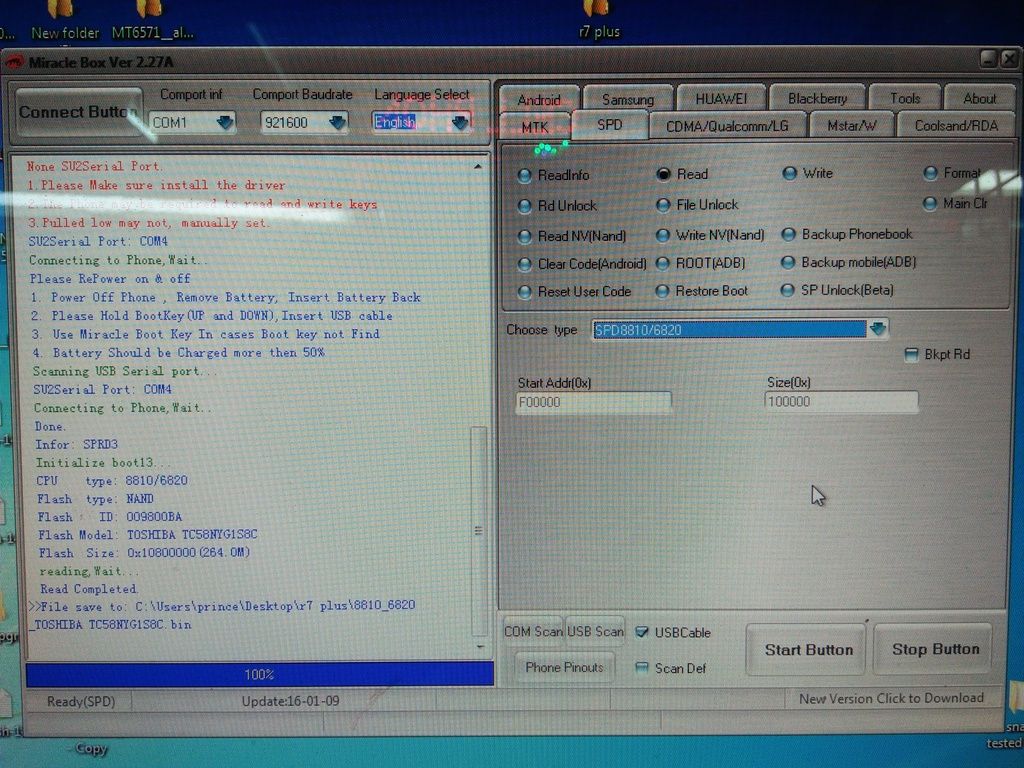
Task: Click the COM Scan button
Action: pos(533,632)
